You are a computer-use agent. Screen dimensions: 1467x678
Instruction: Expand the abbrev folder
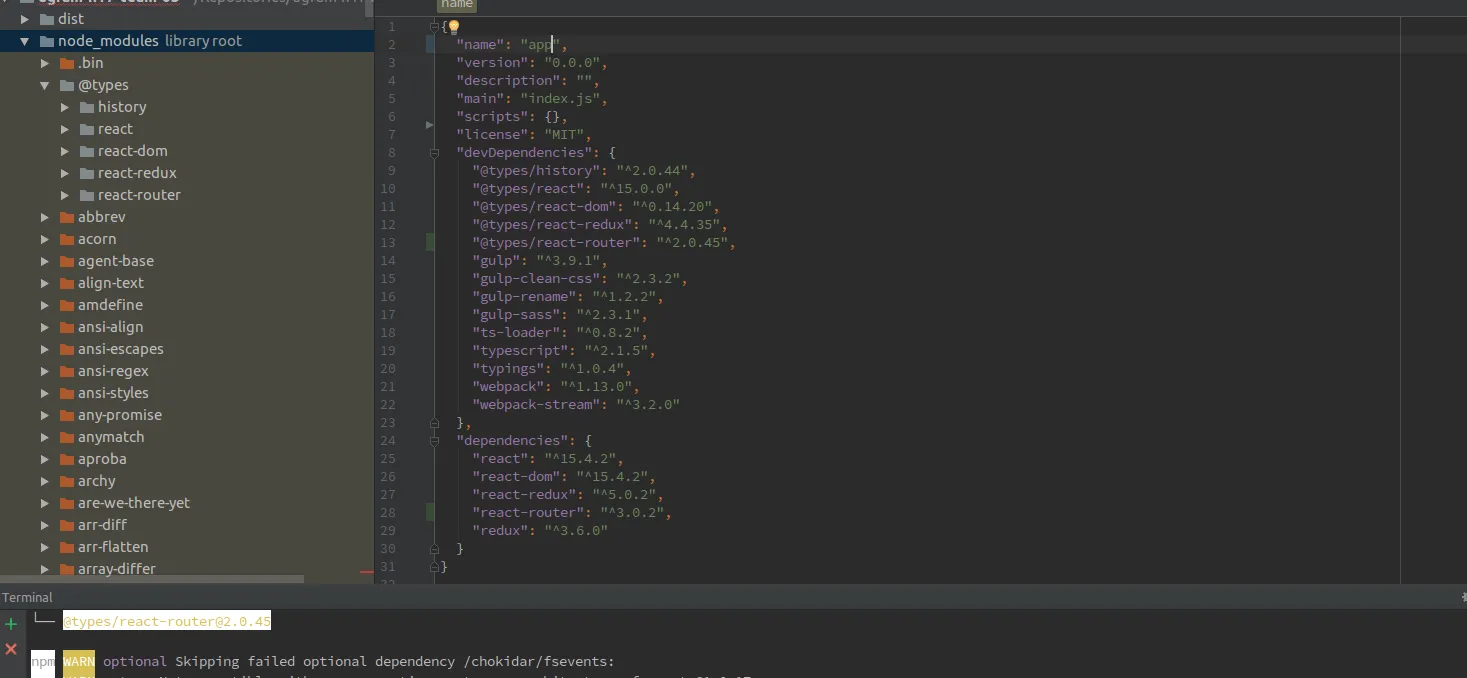45,217
